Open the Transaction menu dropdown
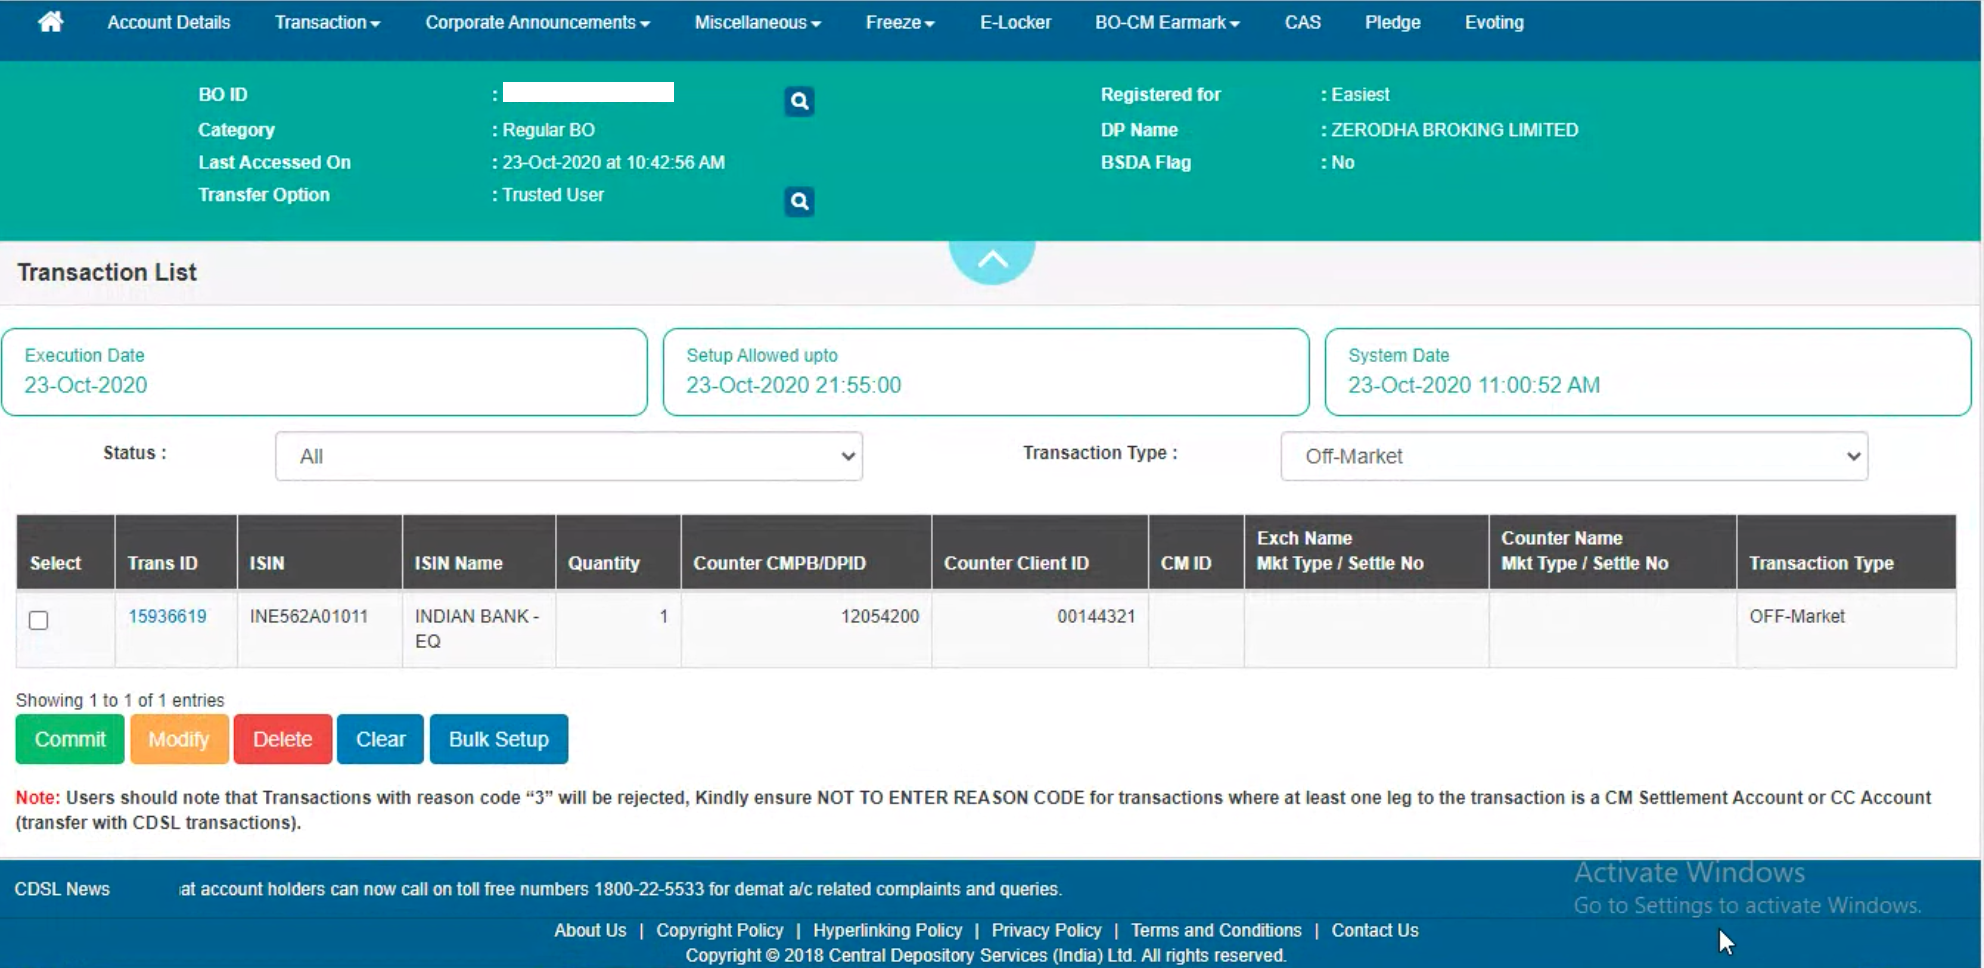This screenshot has height=968, width=1984. 326,22
